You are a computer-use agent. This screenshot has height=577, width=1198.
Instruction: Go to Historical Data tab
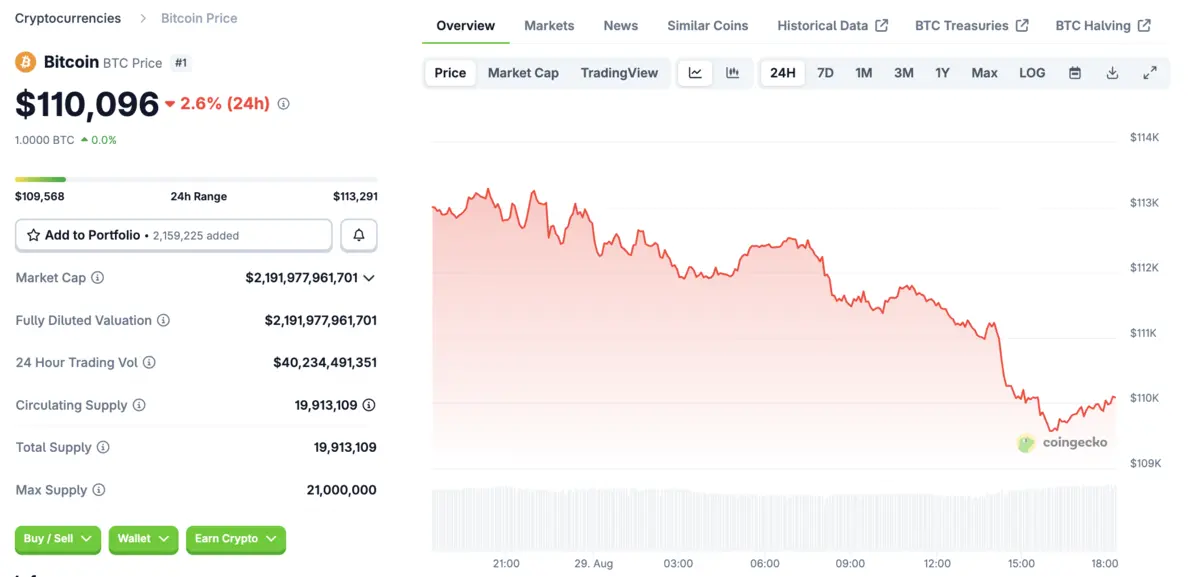point(831,25)
